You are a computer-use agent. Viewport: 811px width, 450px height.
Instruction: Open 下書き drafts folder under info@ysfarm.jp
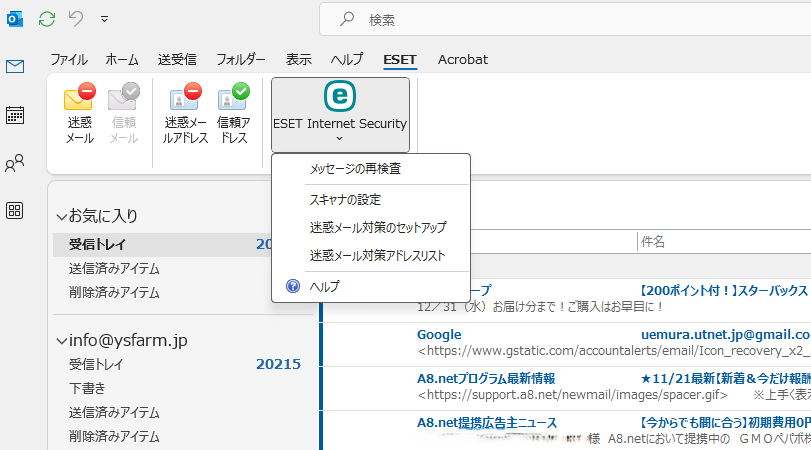pos(87,388)
